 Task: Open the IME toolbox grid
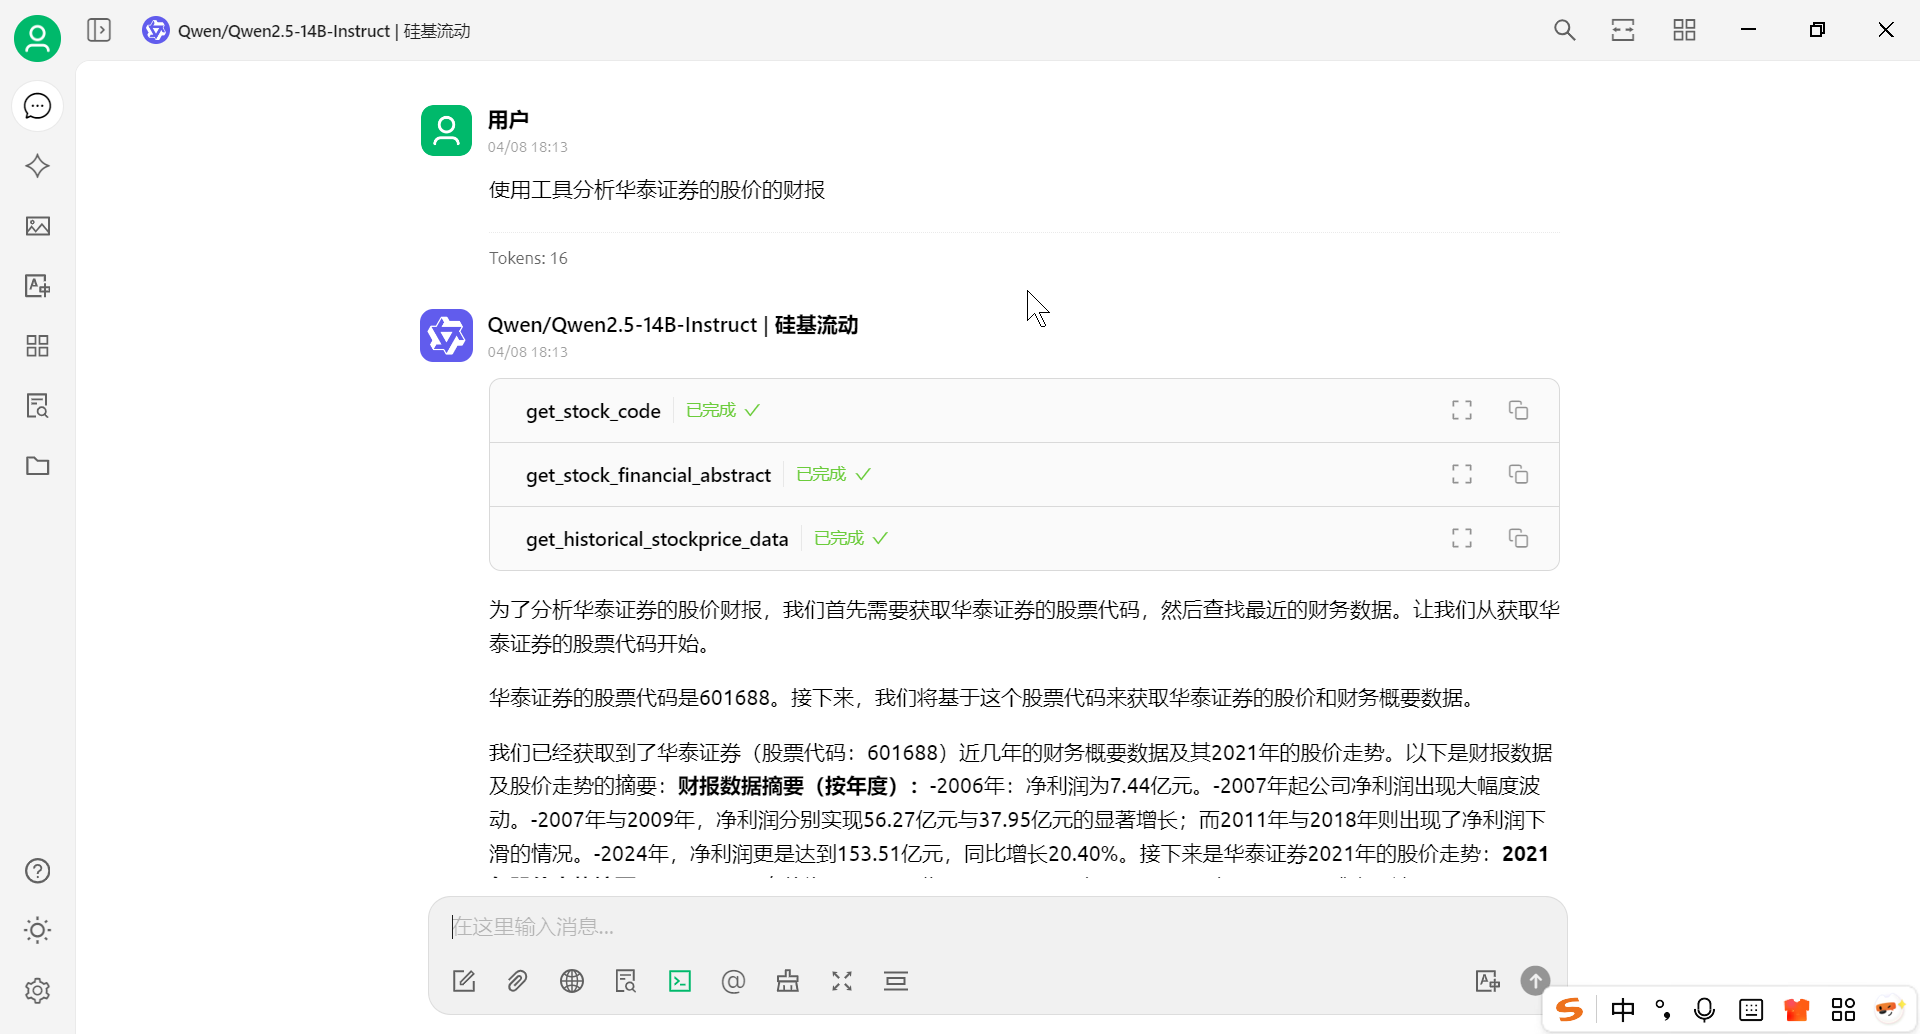point(1843,1010)
